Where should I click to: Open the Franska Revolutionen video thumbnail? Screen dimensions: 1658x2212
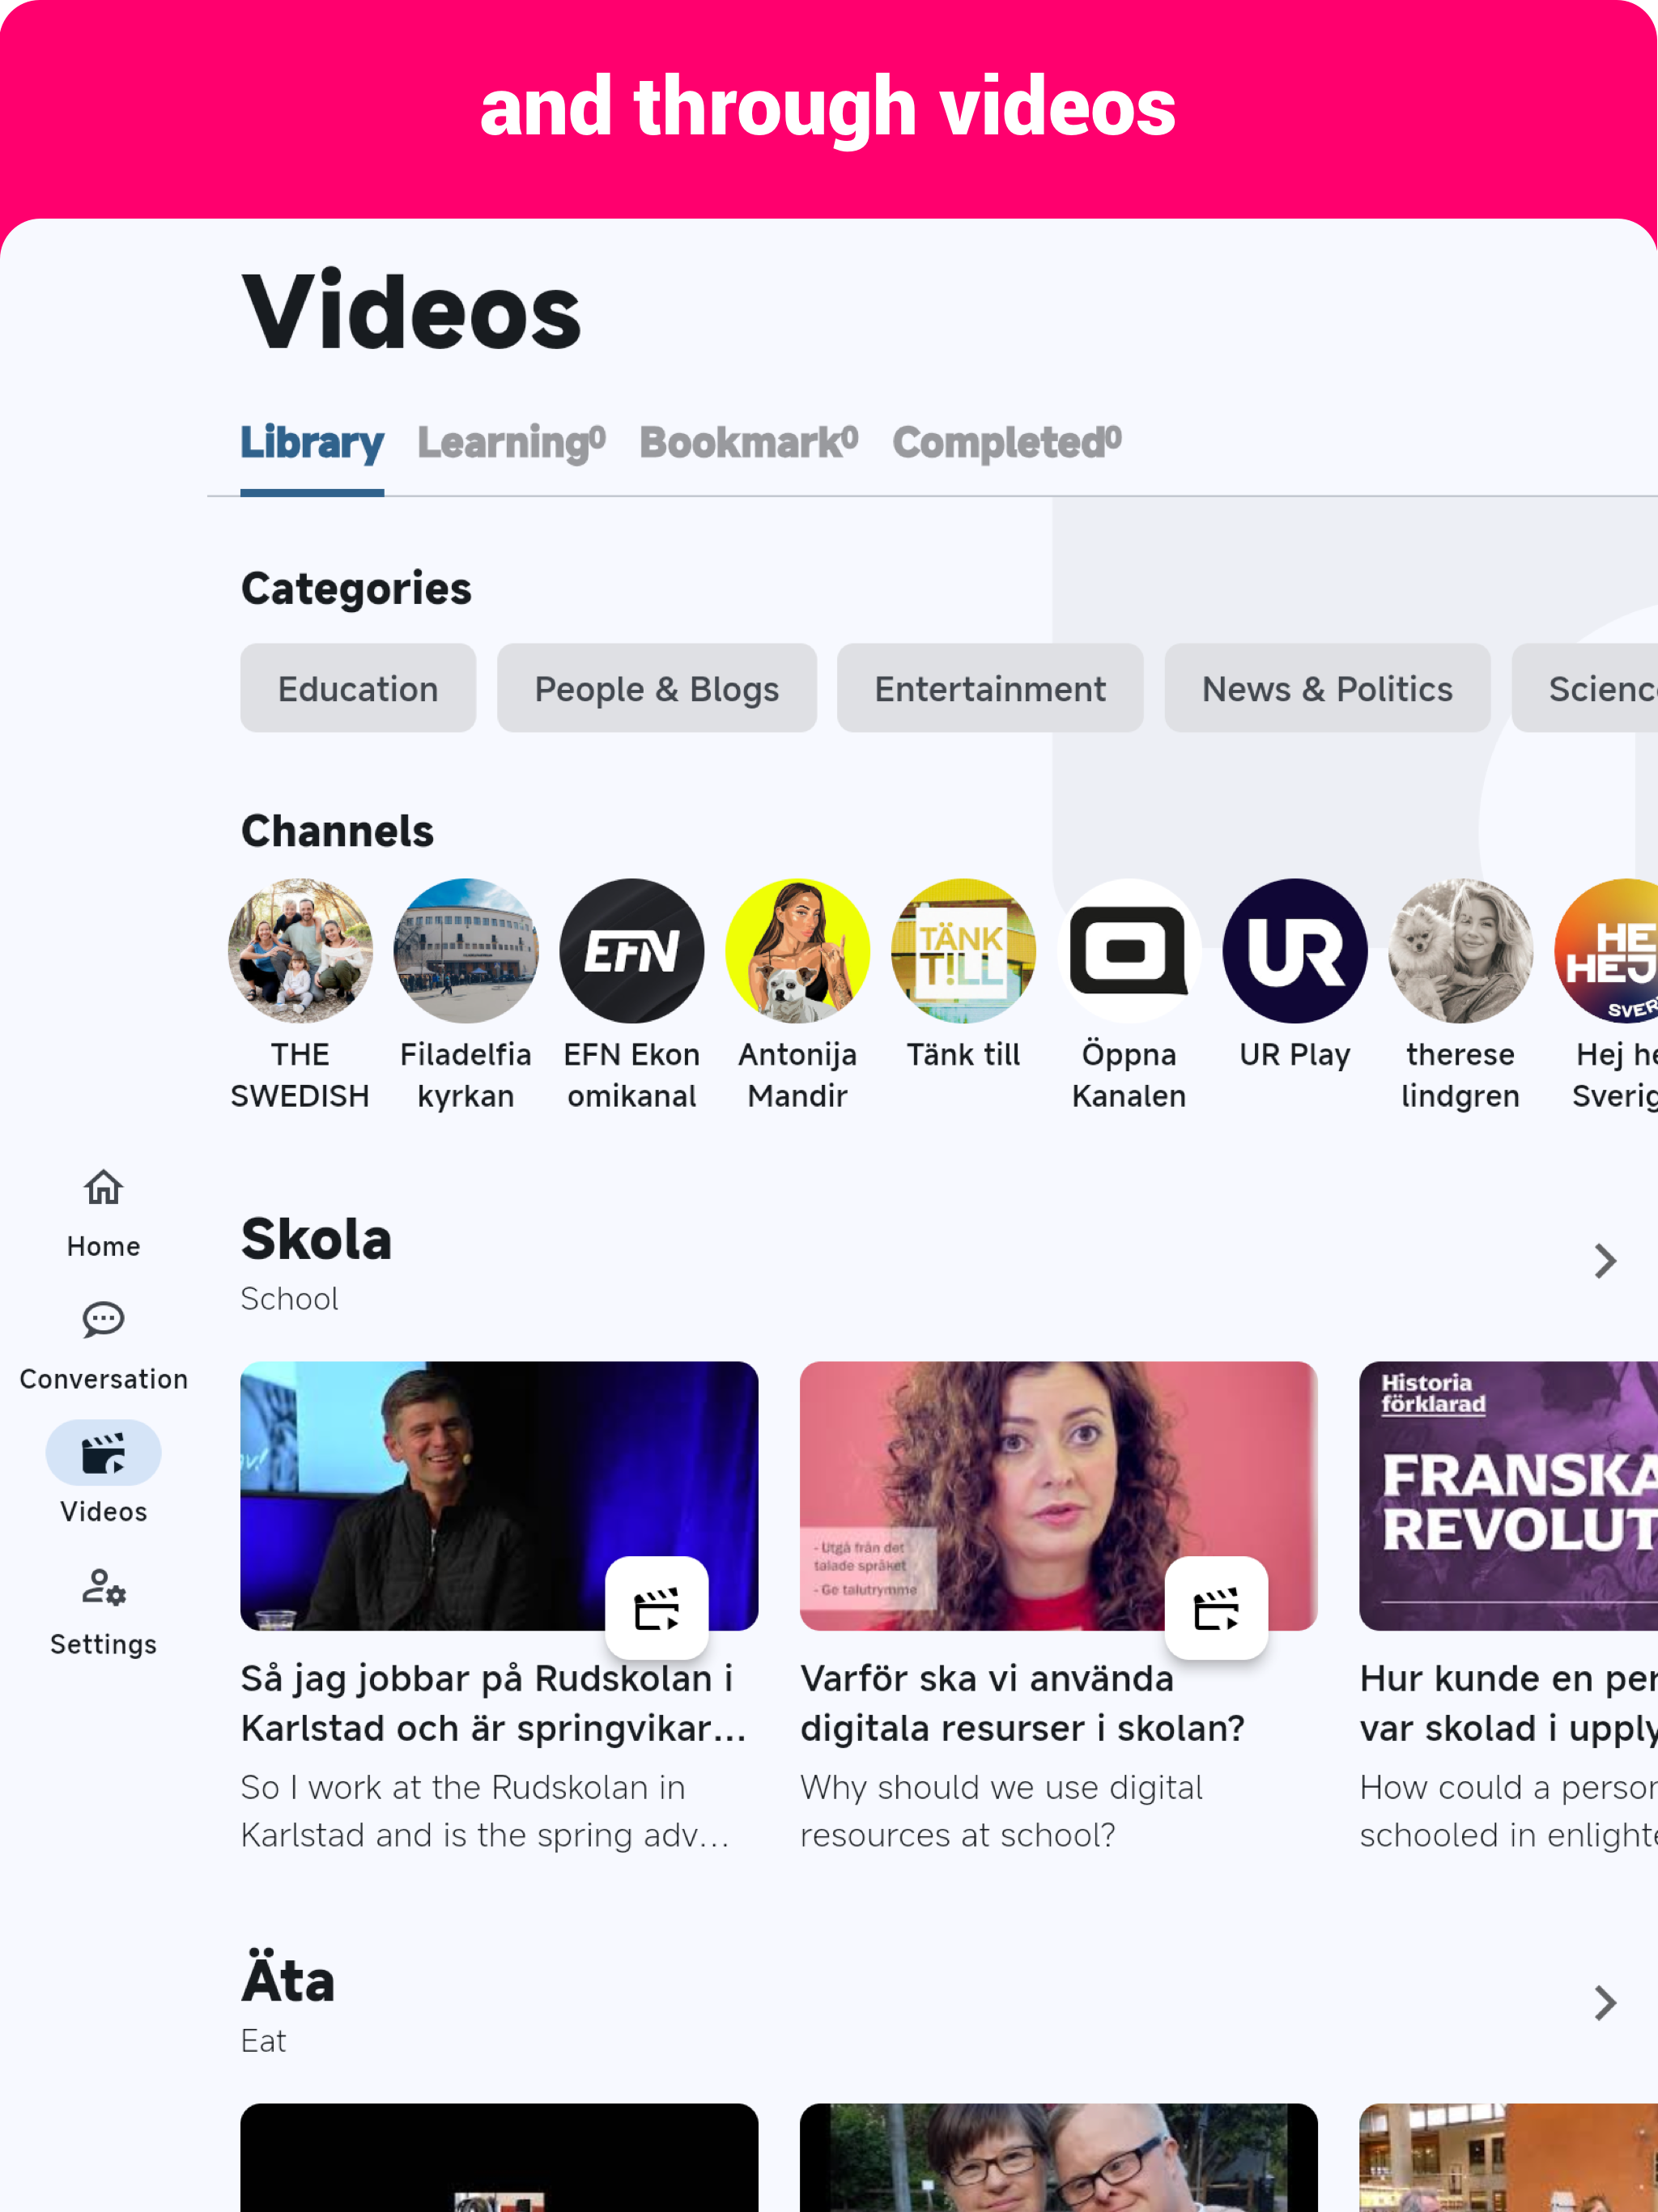pyautogui.click(x=1509, y=1496)
